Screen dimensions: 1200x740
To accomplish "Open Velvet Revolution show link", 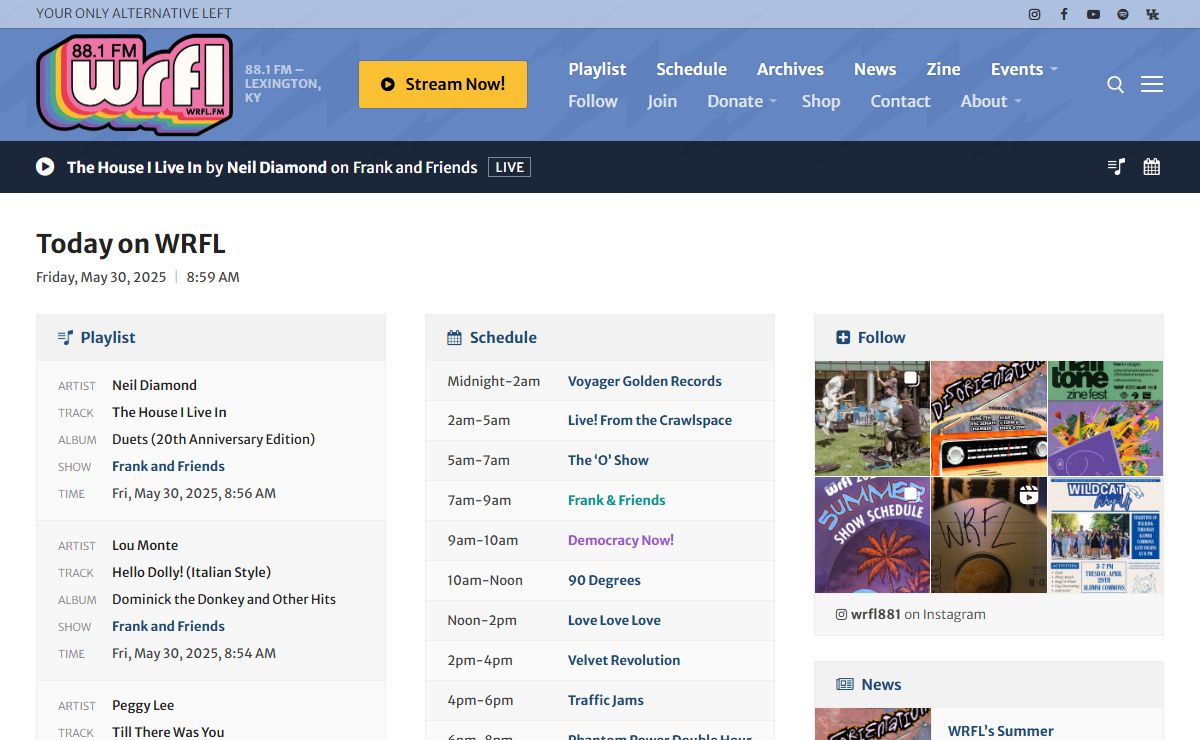I will coord(624,660).
